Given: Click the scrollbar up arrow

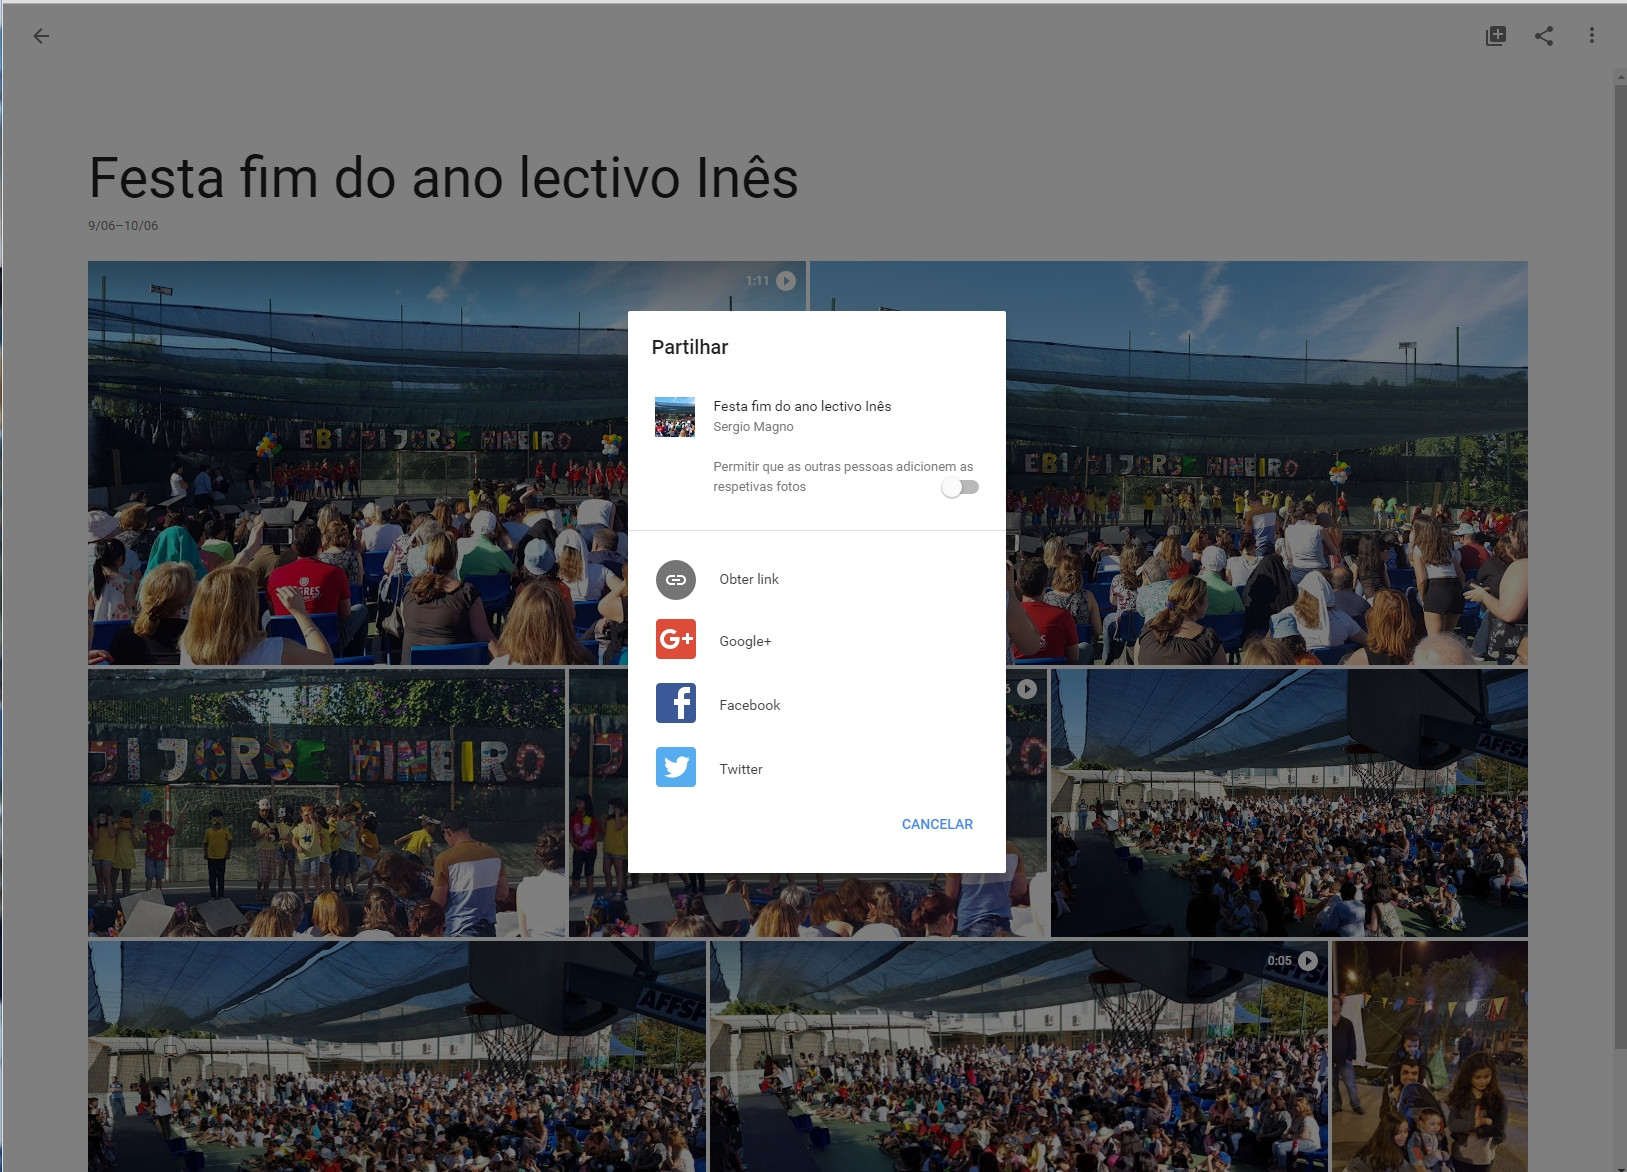Looking at the screenshot, I should (1620, 77).
